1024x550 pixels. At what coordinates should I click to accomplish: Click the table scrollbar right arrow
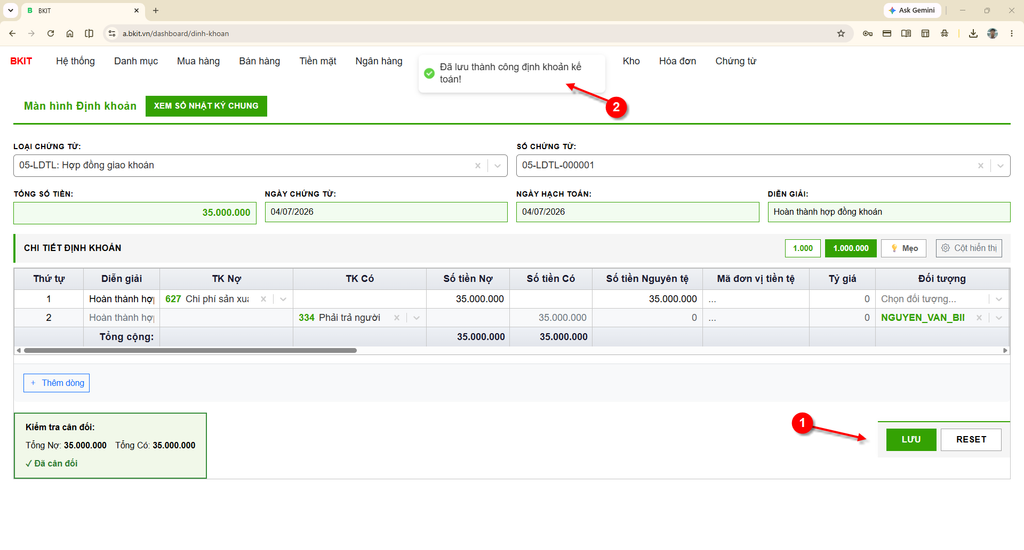point(1005,351)
